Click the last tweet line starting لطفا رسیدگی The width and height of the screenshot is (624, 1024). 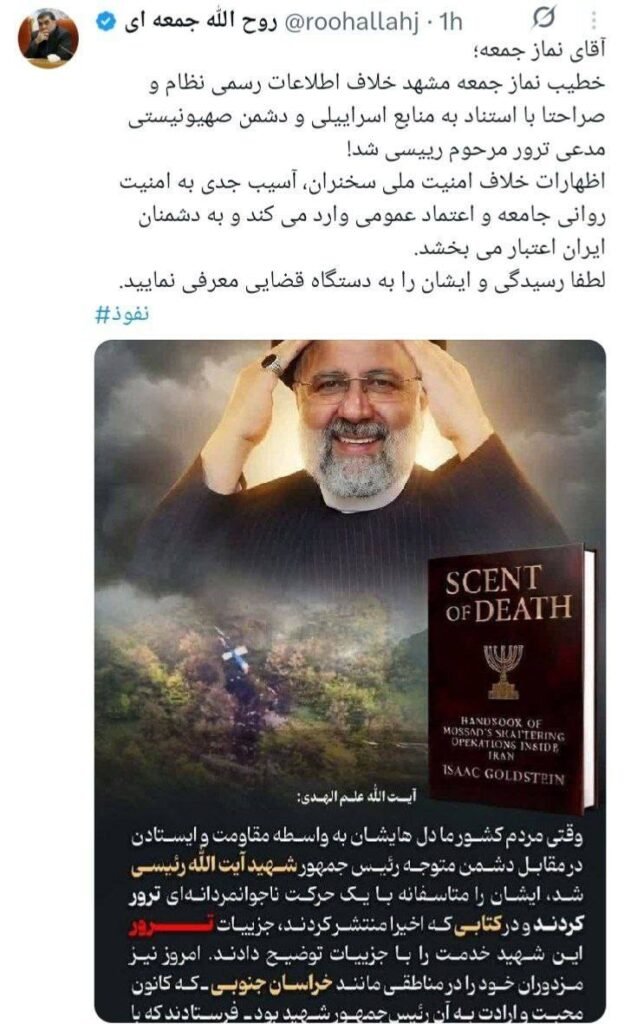(x=364, y=281)
